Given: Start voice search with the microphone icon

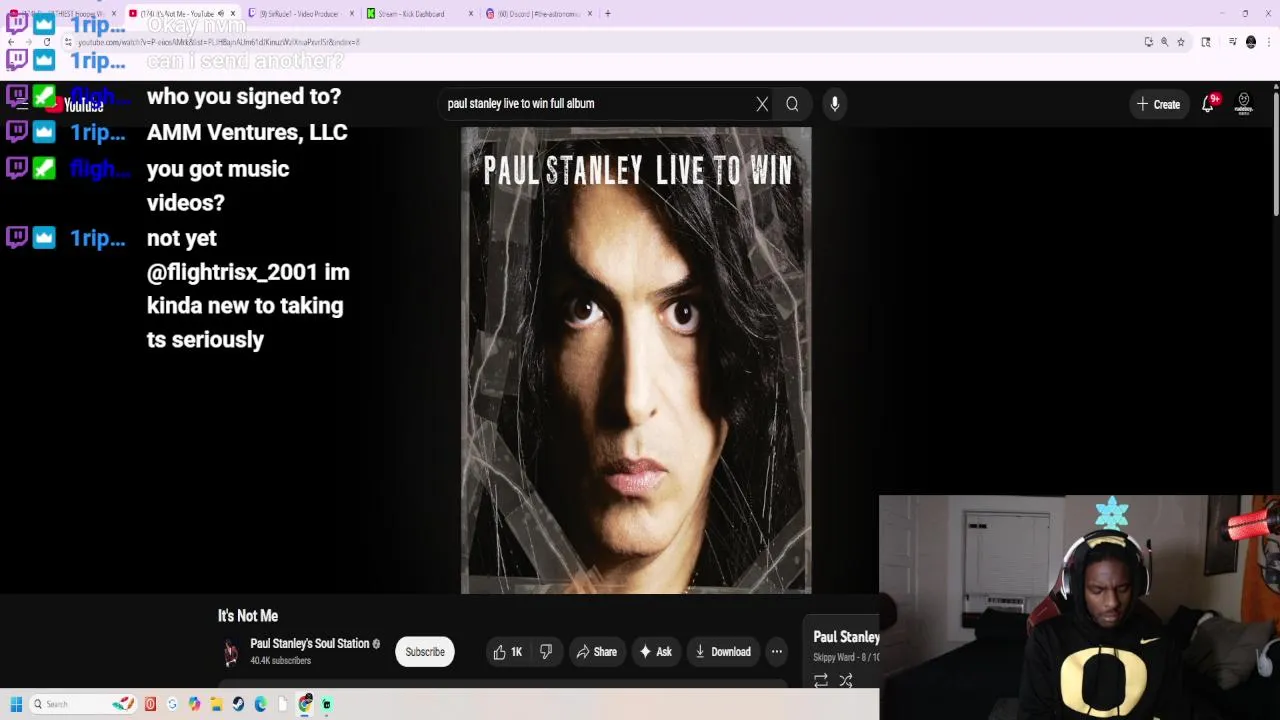Looking at the screenshot, I should (x=835, y=104).
